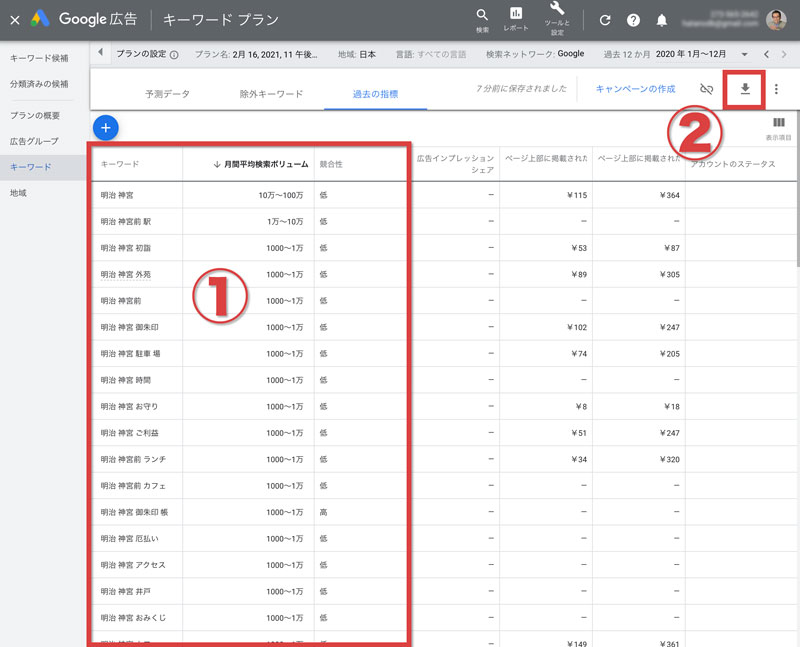Image resolution: width=800 pixels, height=647 pixels.
Task: Open 広告グループ in the sidebar
Action: (x=34, y=141)
